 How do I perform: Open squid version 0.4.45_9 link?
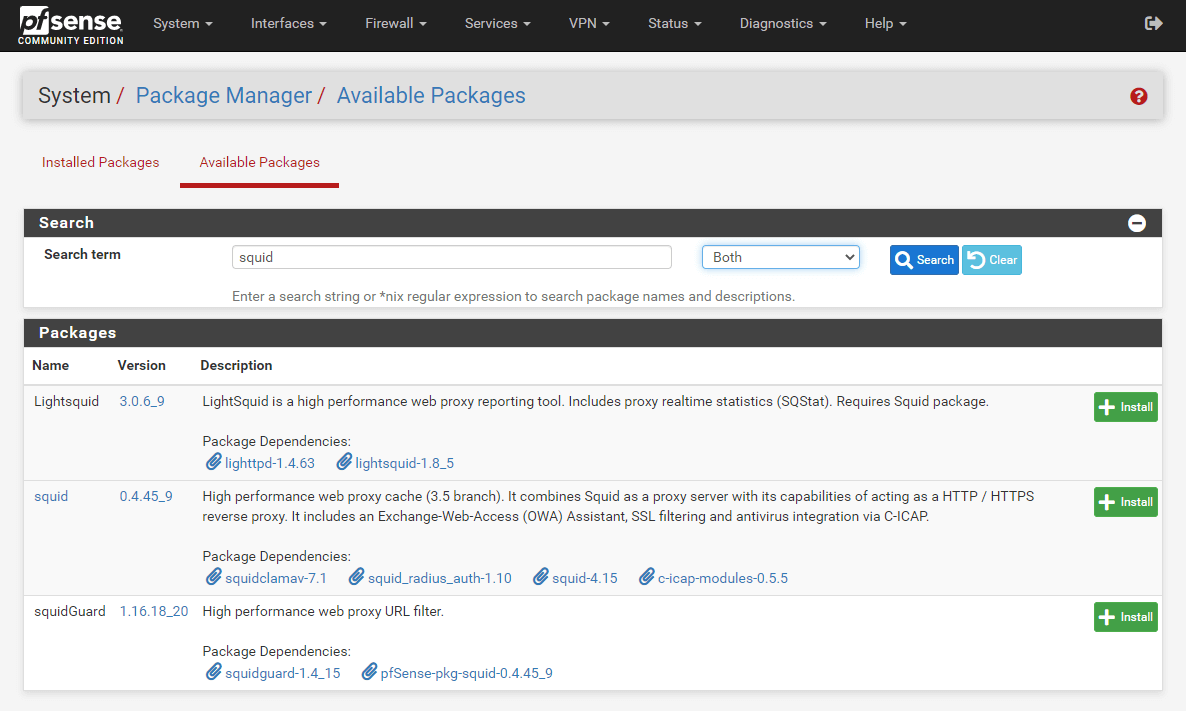tap(146, 496)
